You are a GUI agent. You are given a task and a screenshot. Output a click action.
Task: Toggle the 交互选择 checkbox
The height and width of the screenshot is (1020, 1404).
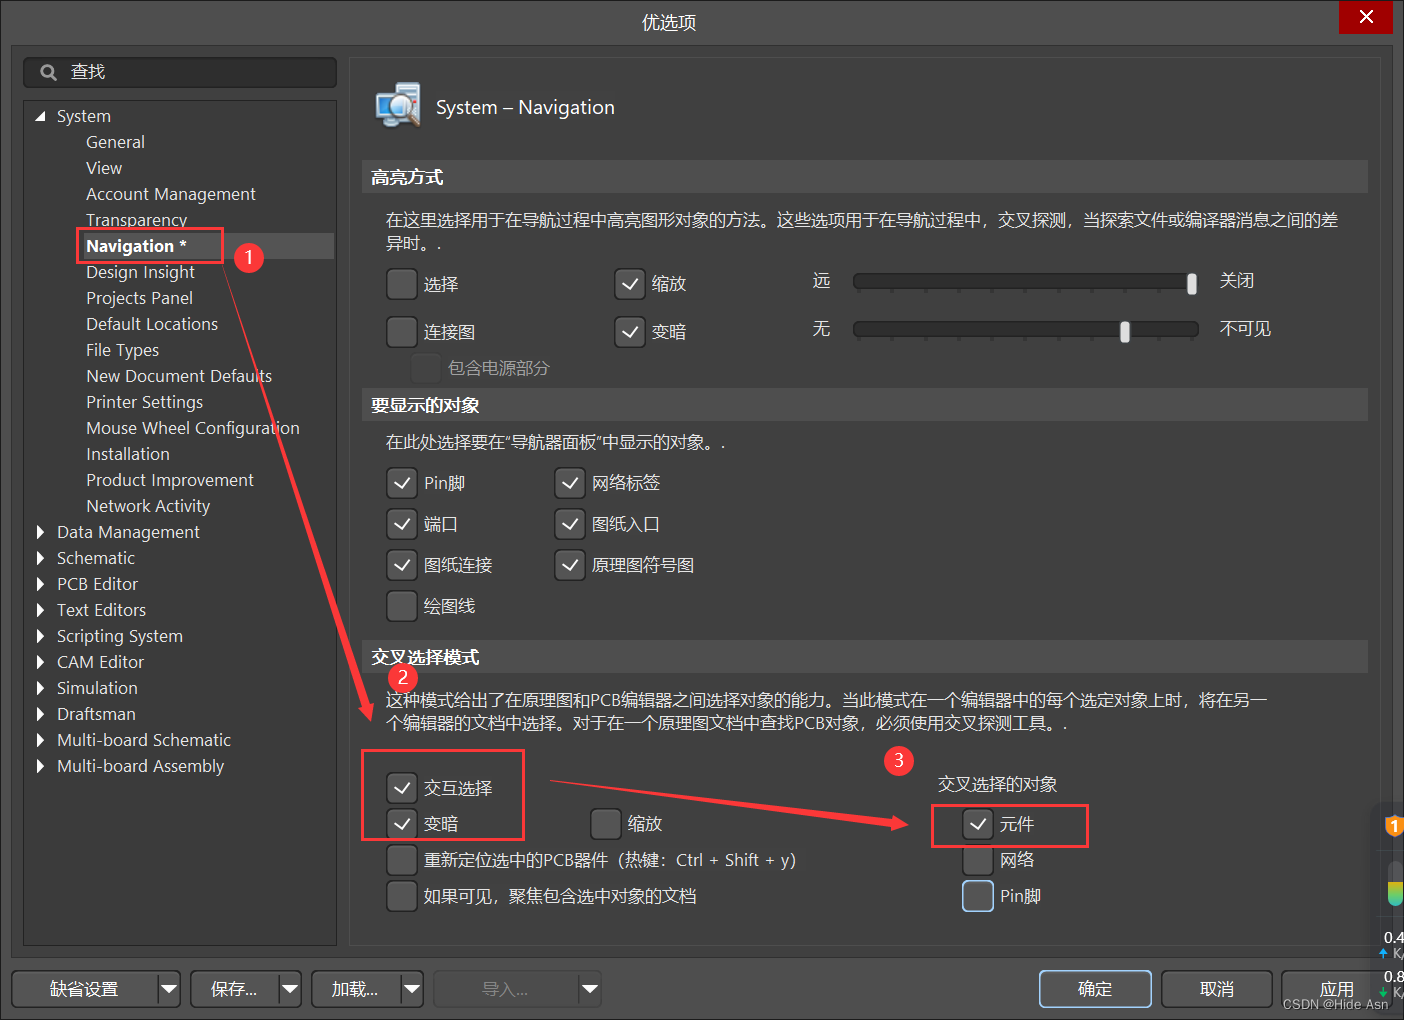(x=402, y=788)
